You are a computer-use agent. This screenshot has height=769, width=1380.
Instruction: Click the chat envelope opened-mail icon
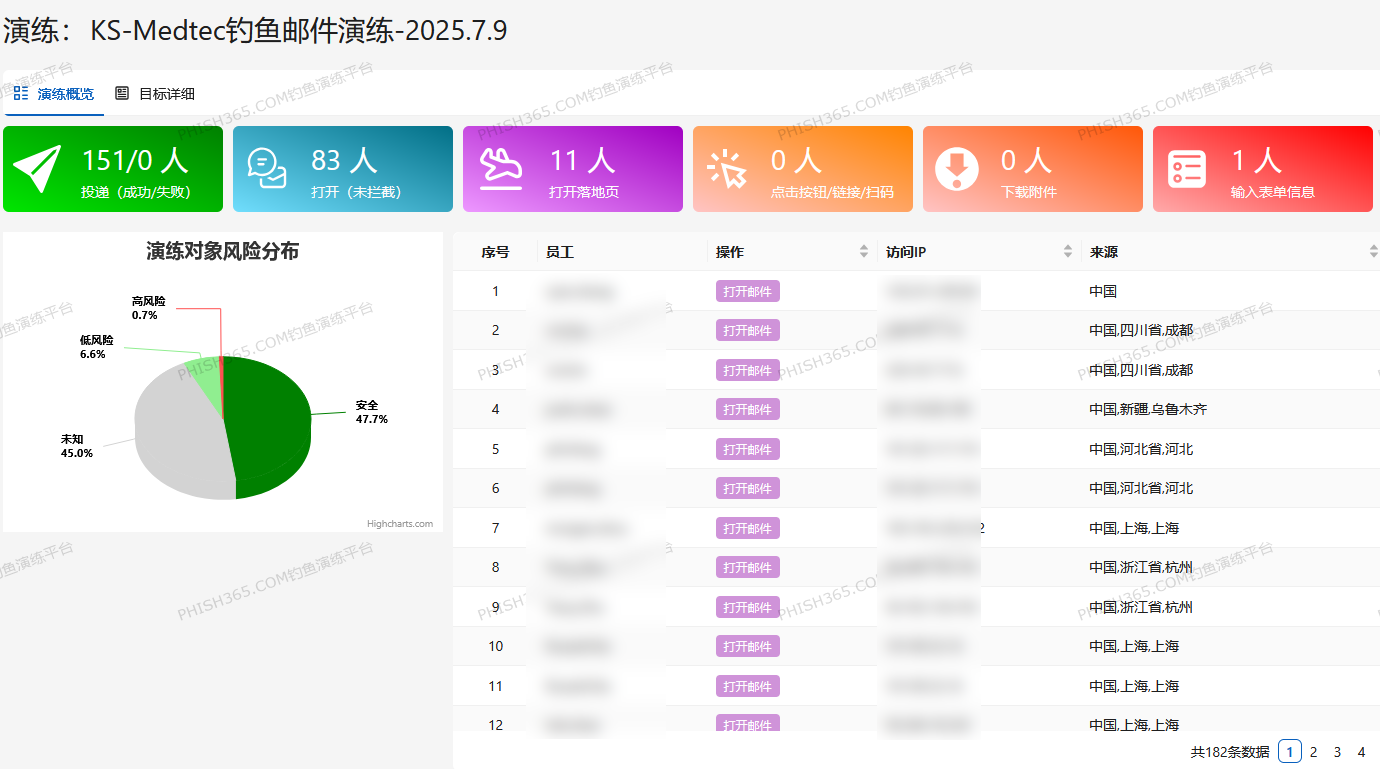(x=267, y=169)
